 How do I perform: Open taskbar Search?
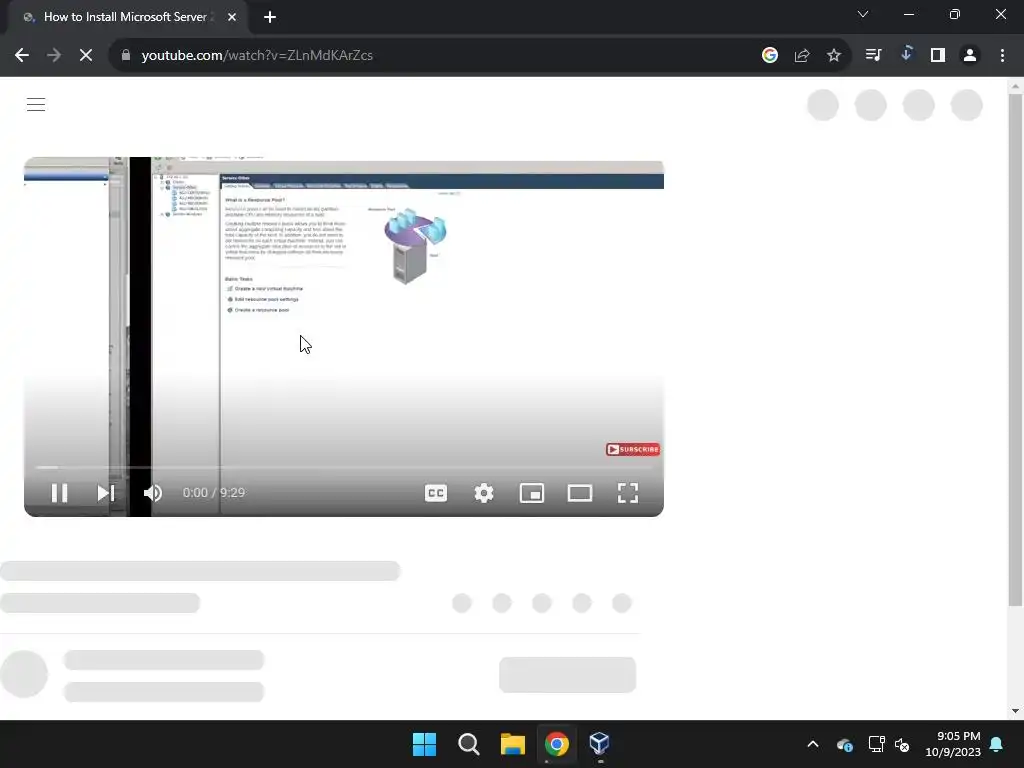point(468,744)
